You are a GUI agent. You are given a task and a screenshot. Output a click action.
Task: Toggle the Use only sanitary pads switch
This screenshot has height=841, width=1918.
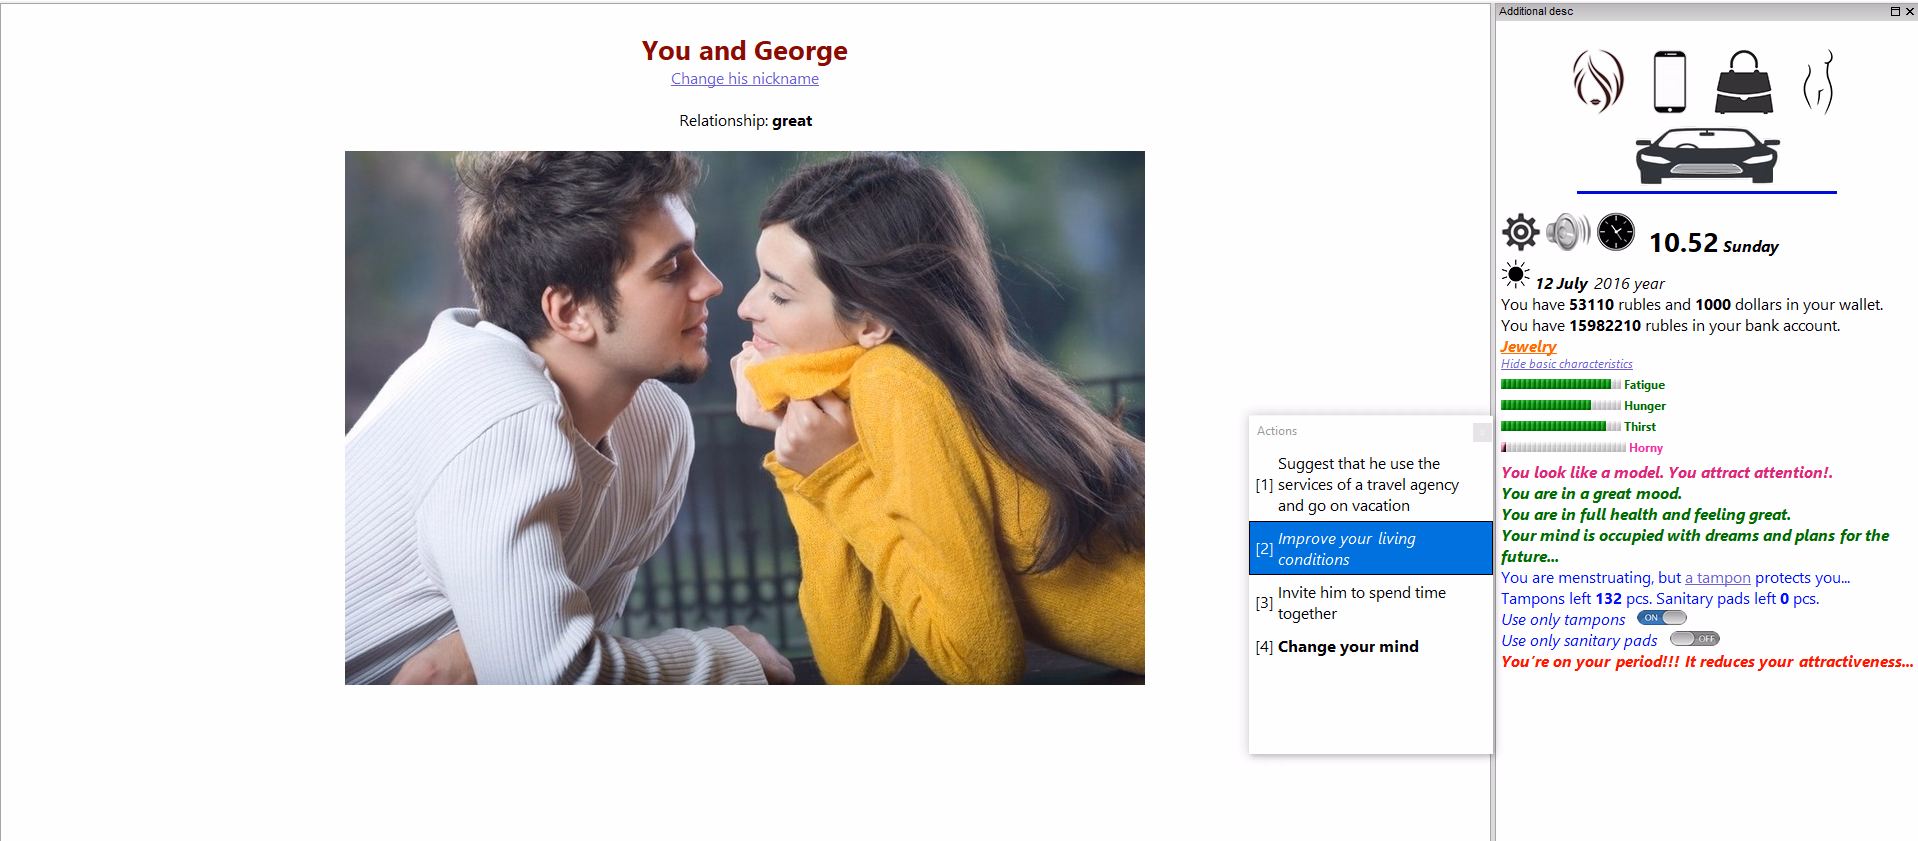1694,639
